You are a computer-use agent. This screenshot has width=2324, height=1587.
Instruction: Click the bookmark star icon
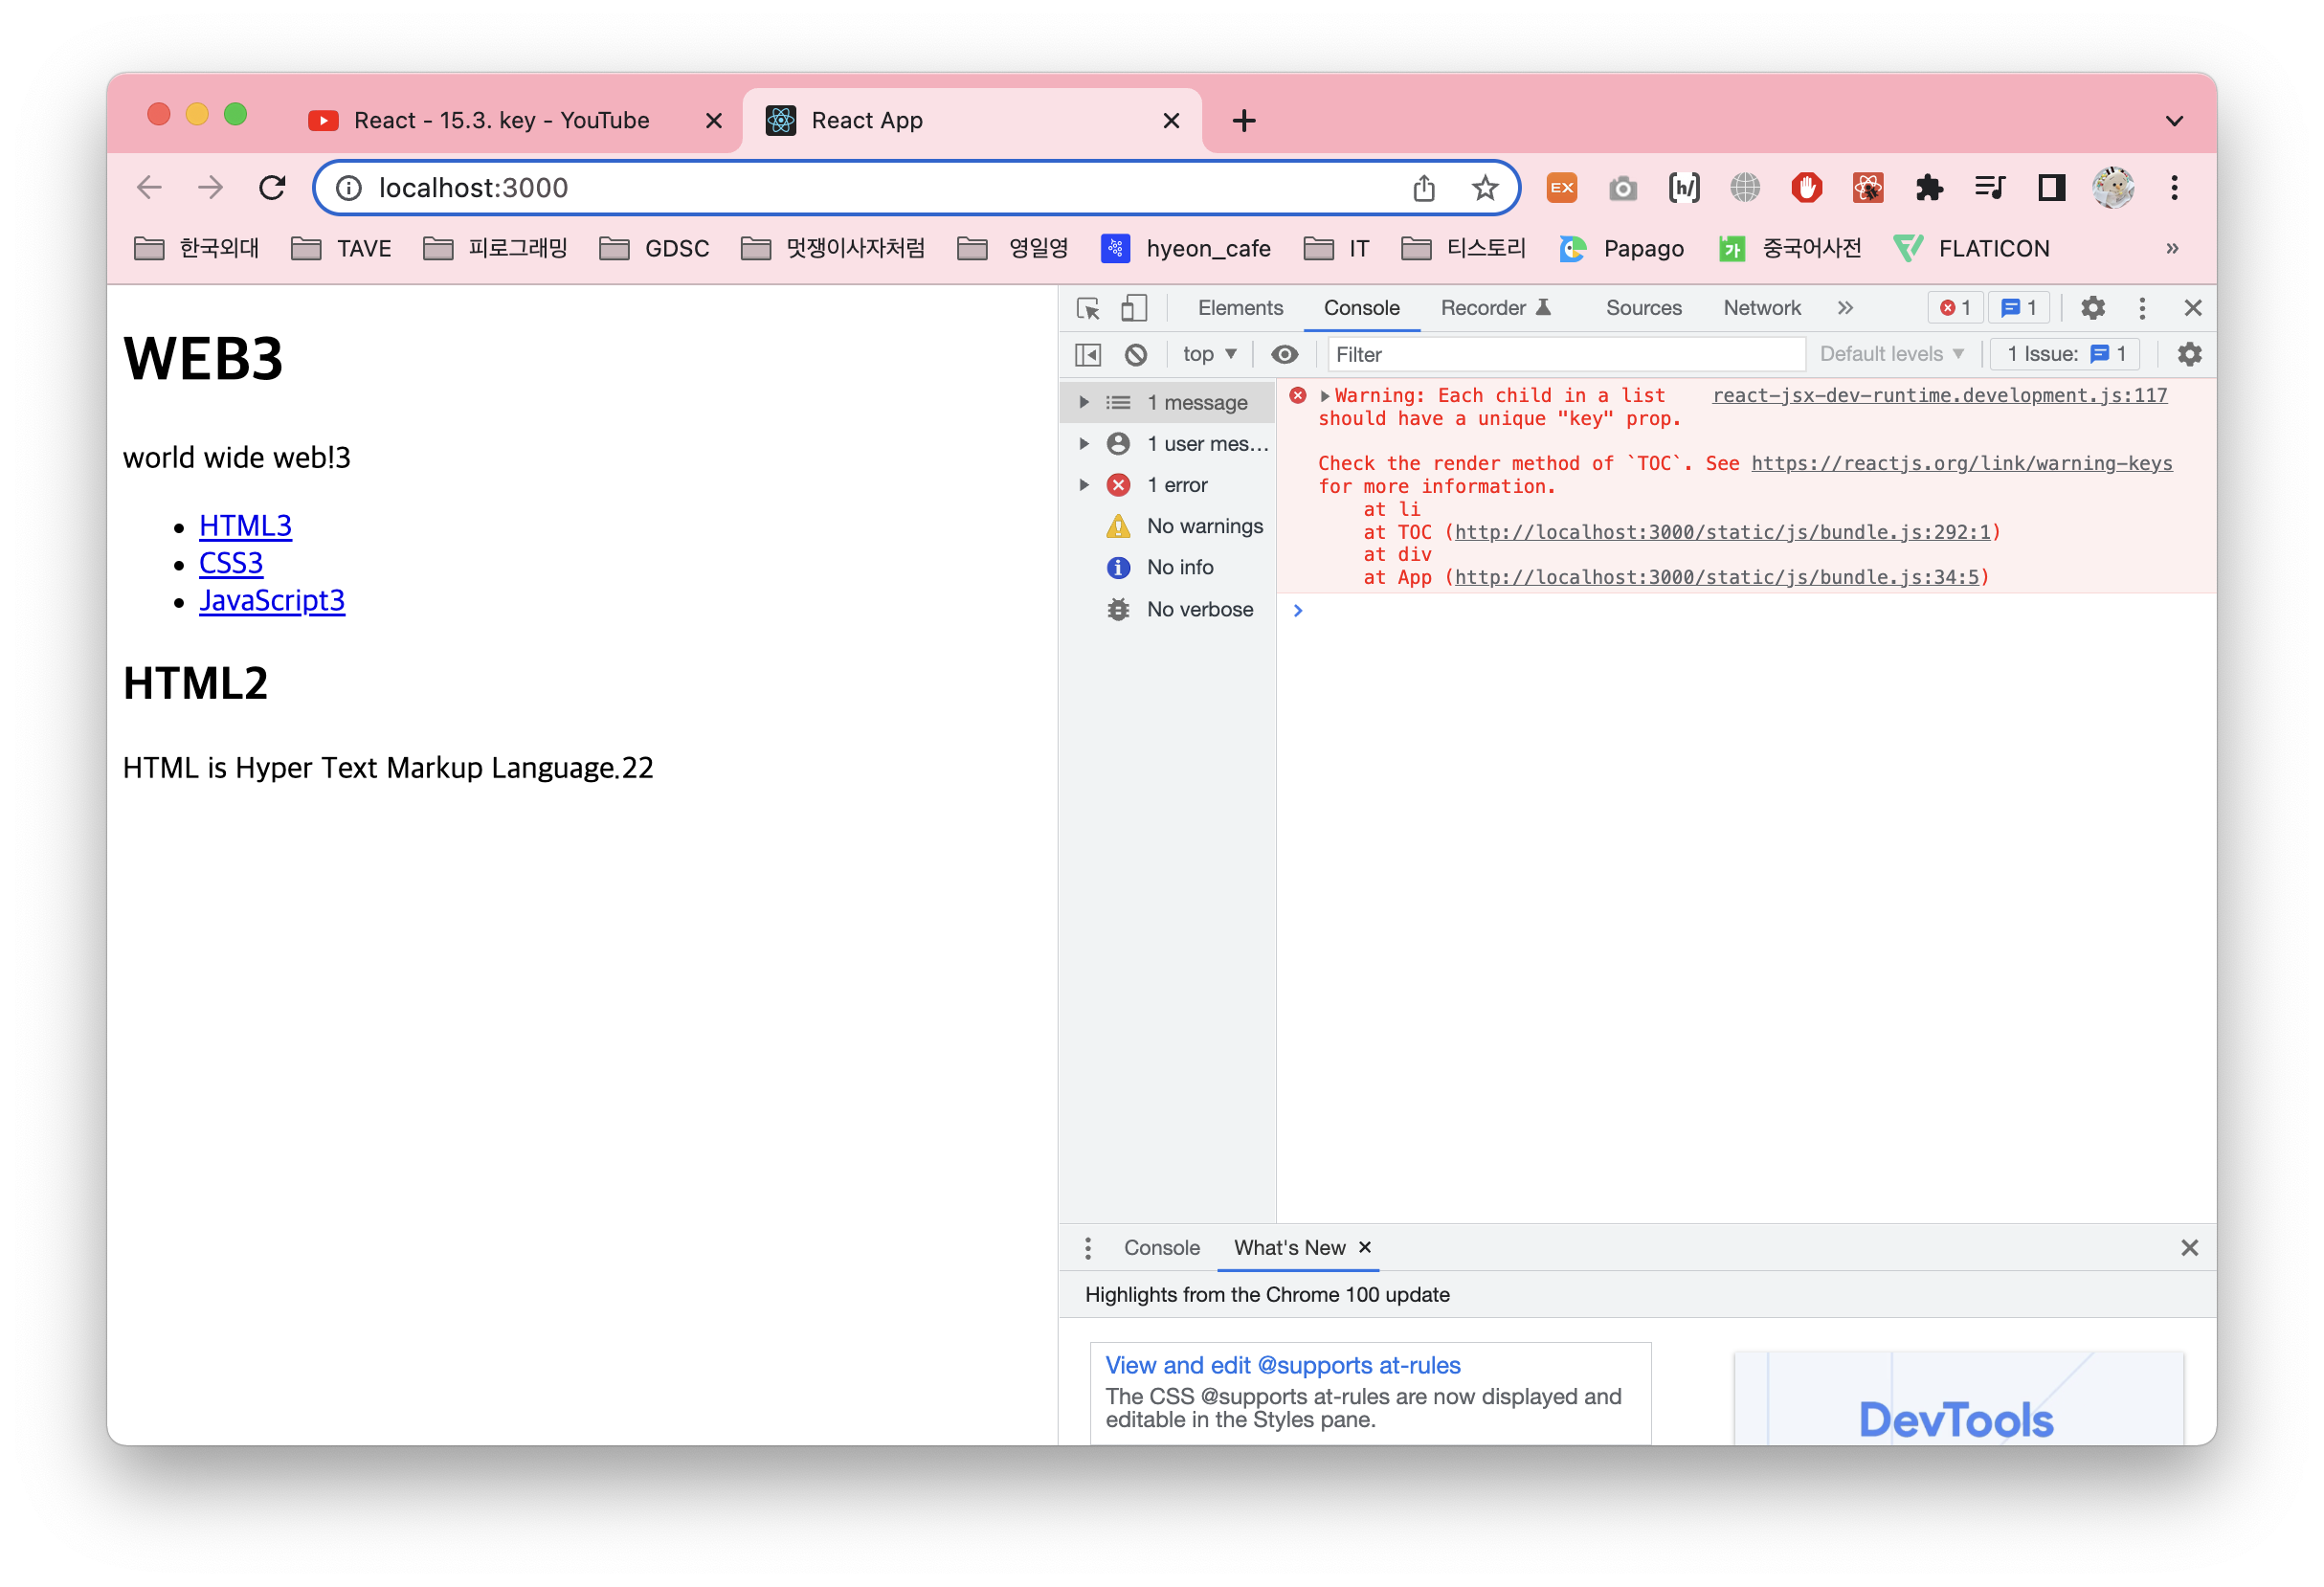[1485, 188]
